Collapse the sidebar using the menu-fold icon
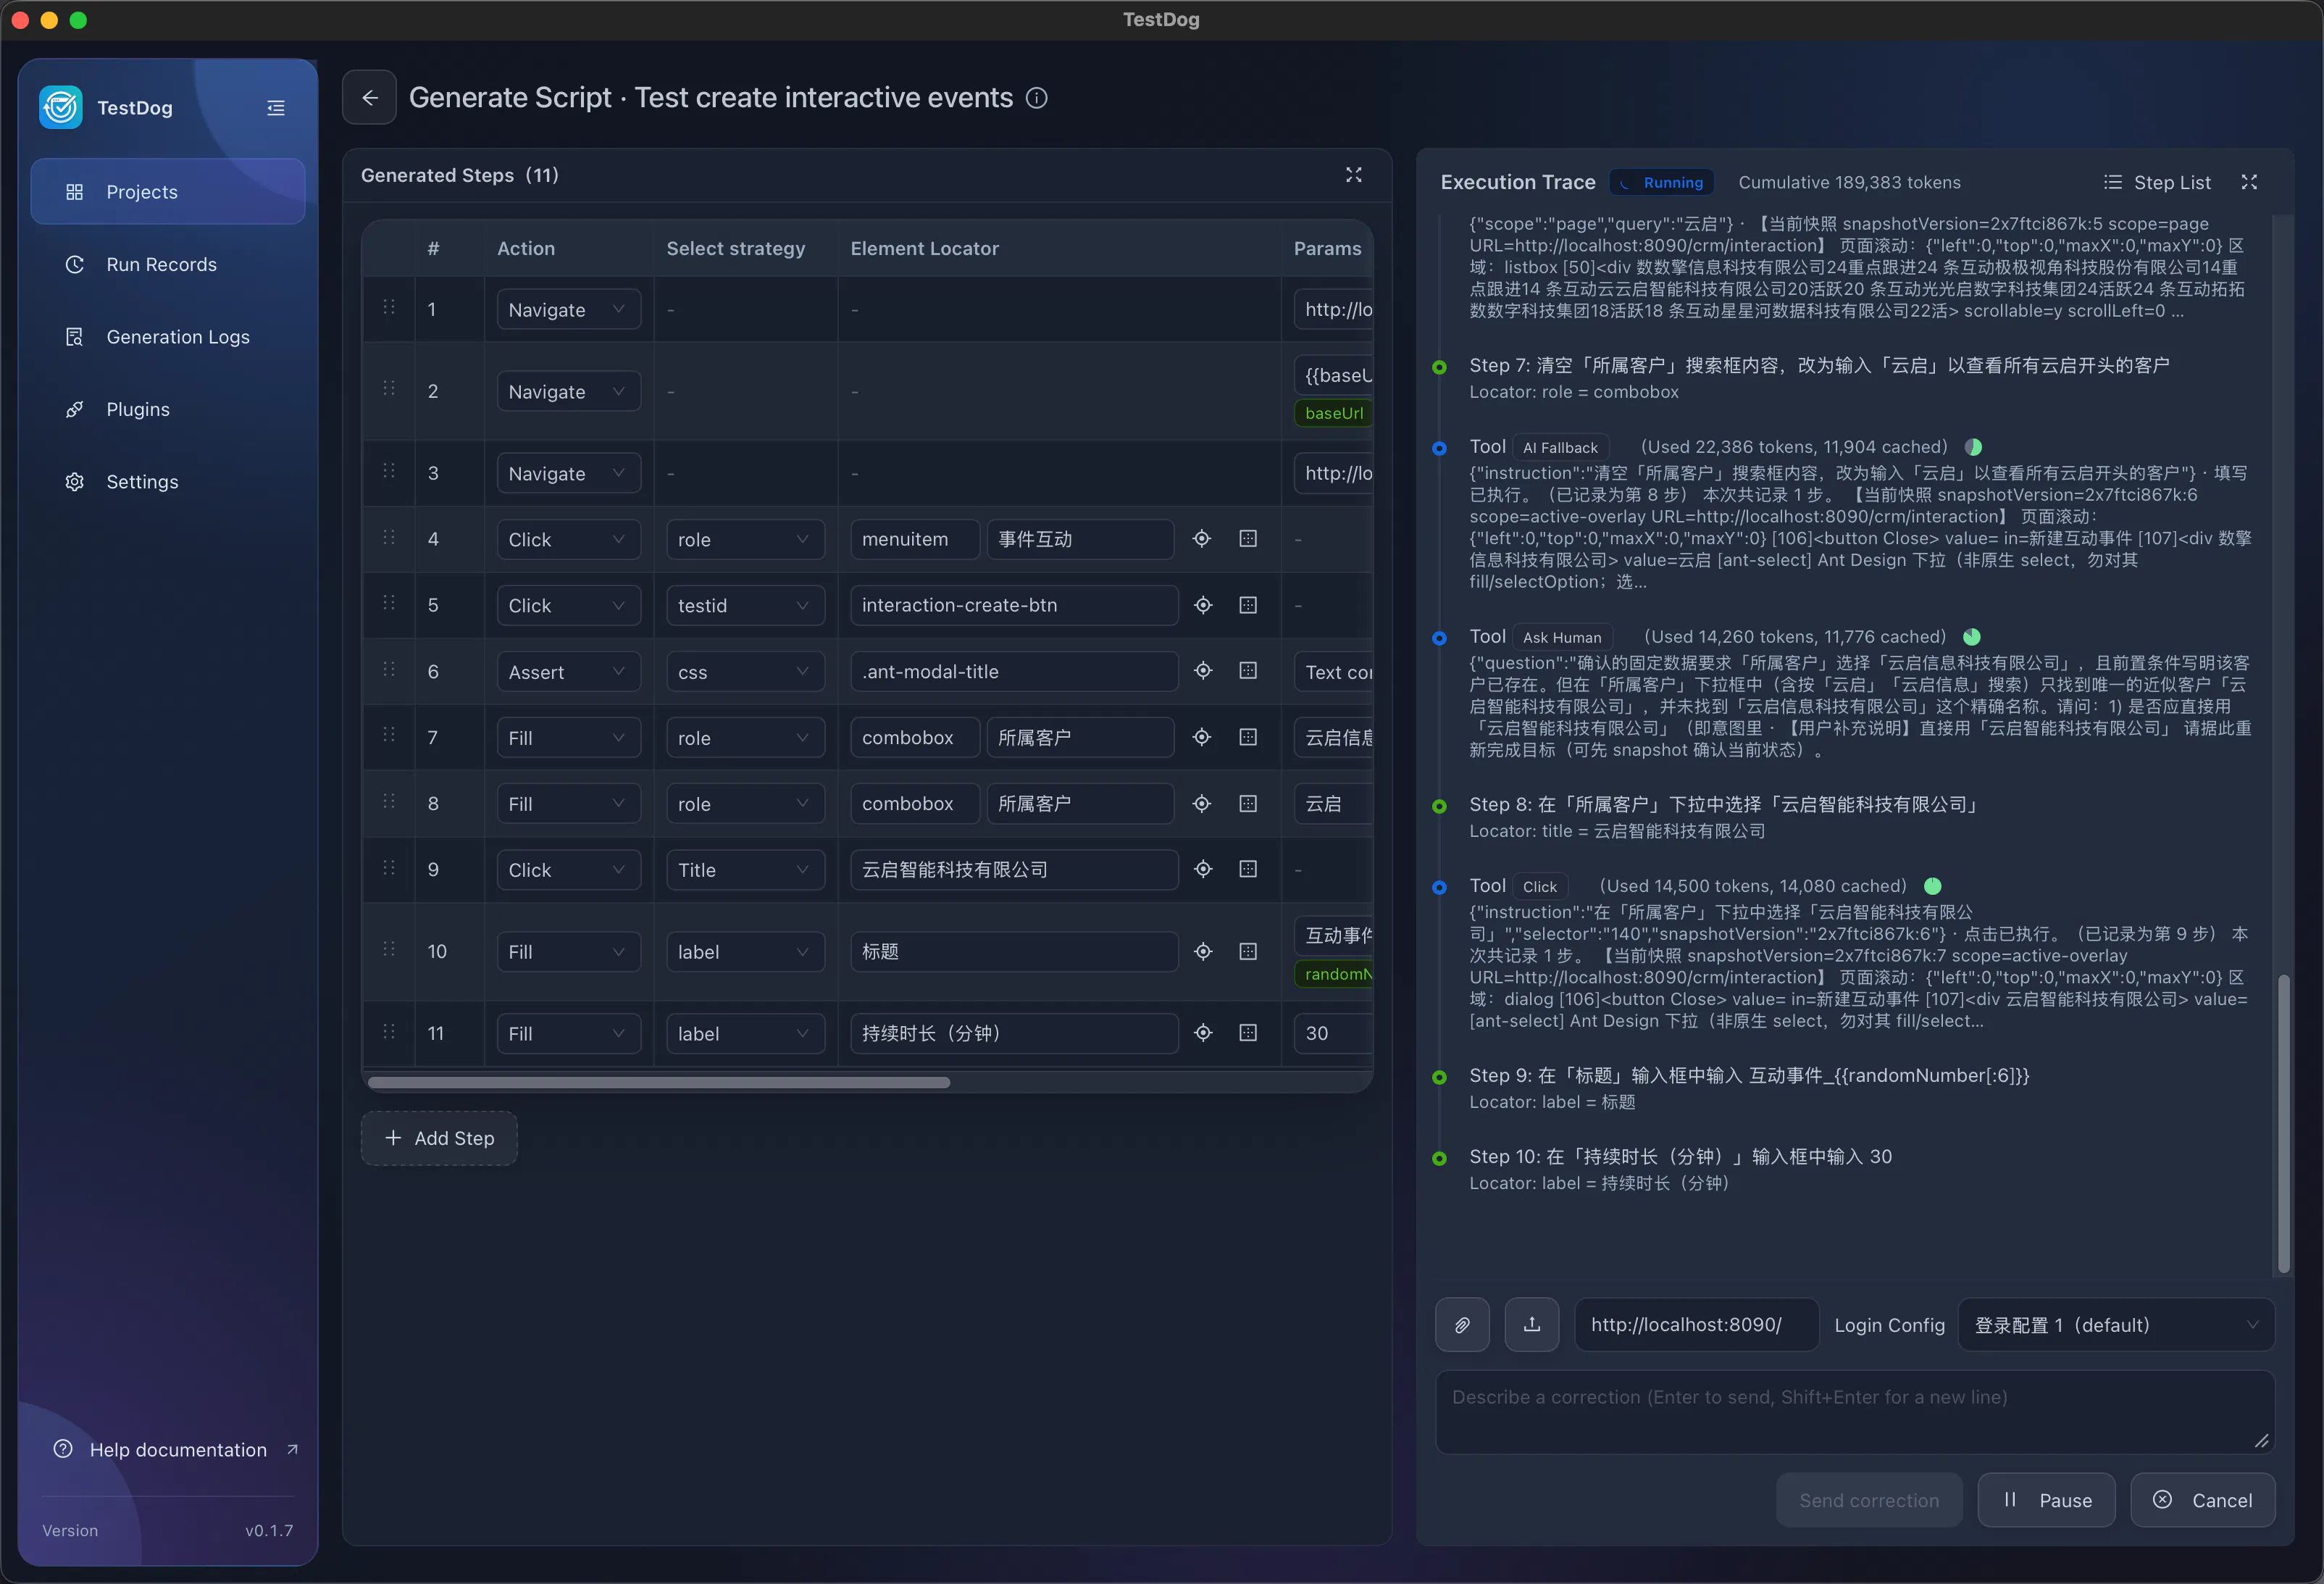This screenshot has width=2324, height=1584. (x=276, y=108)
